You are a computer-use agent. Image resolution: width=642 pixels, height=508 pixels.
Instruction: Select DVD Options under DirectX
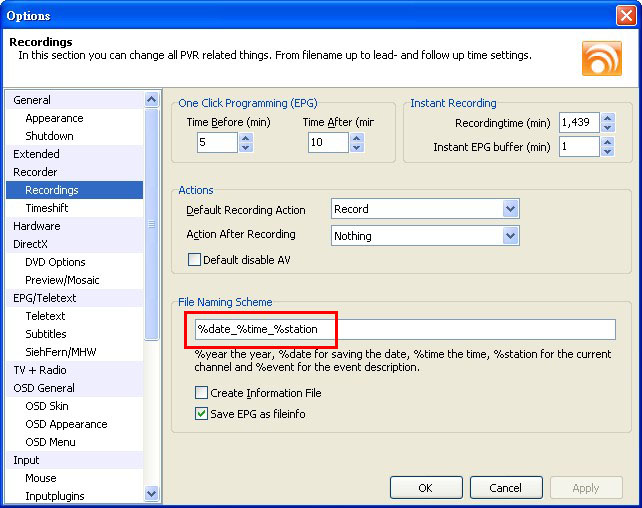(55, 262)
